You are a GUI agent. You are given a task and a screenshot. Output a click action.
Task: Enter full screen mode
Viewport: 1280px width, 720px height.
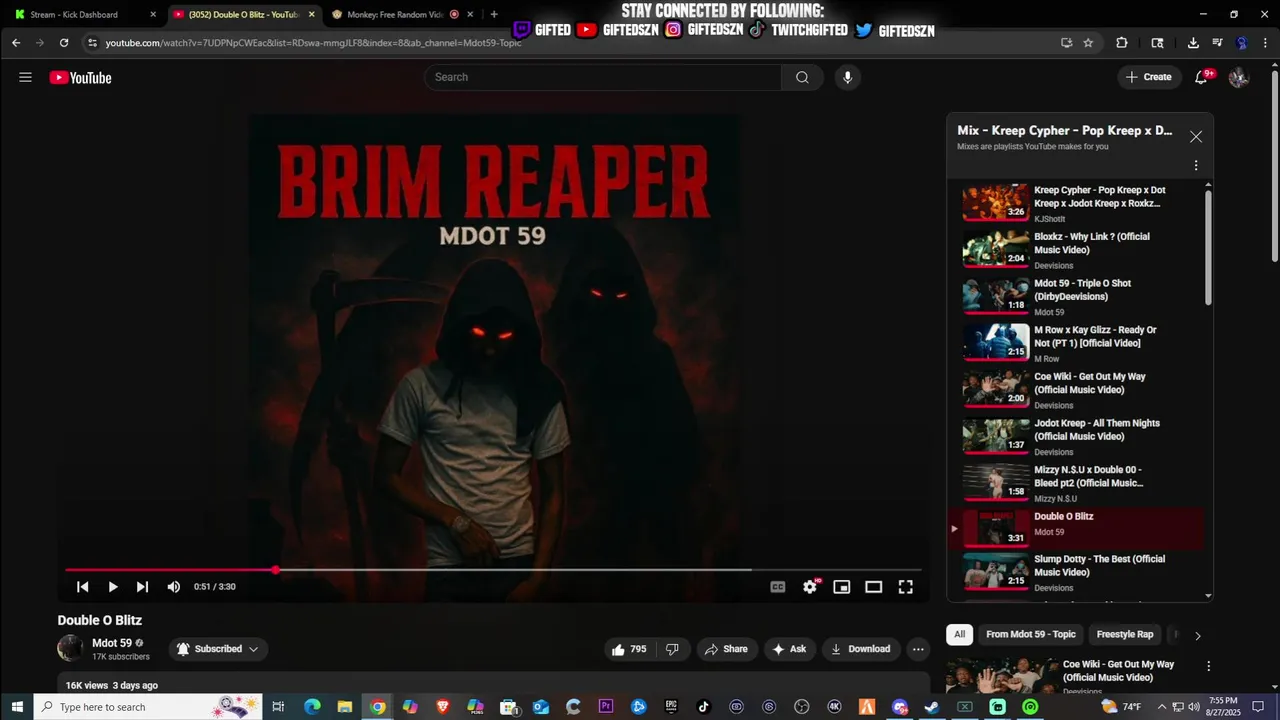905,587
